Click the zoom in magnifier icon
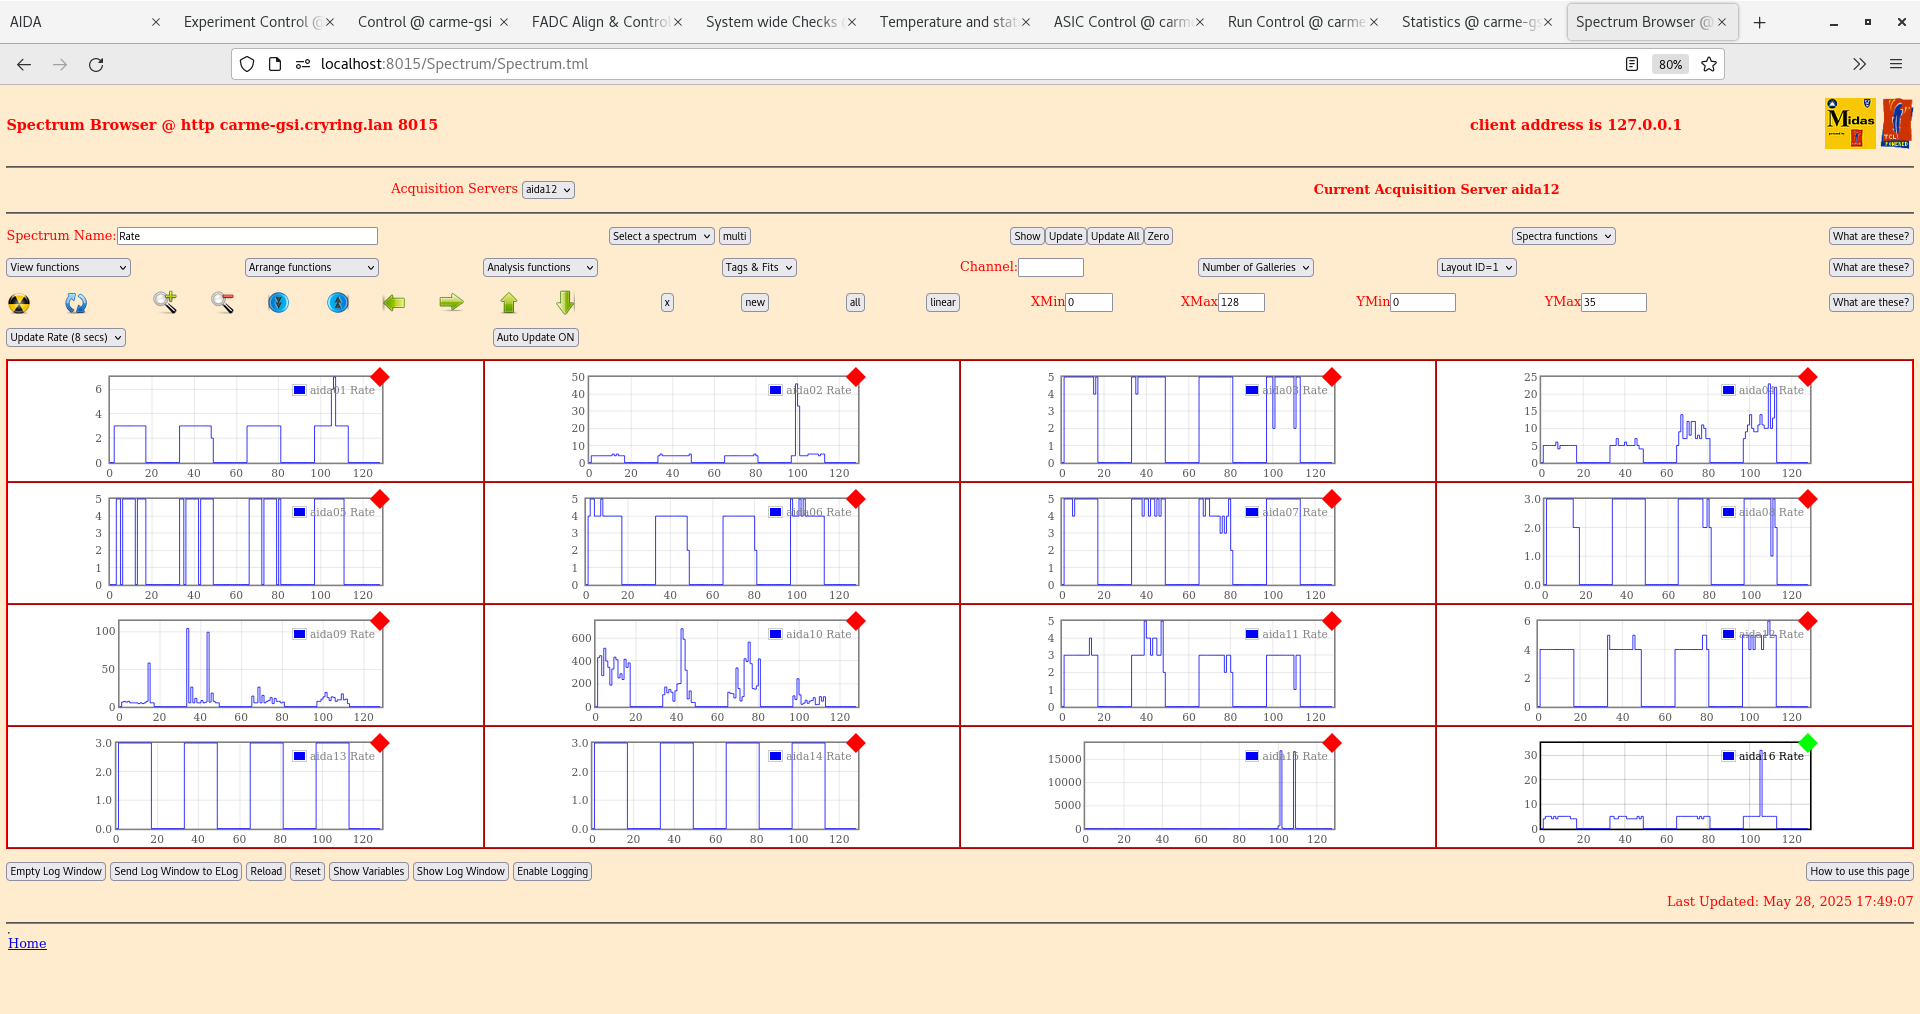The height and width of the screenshot is (1014, 1920). [165, 302]
